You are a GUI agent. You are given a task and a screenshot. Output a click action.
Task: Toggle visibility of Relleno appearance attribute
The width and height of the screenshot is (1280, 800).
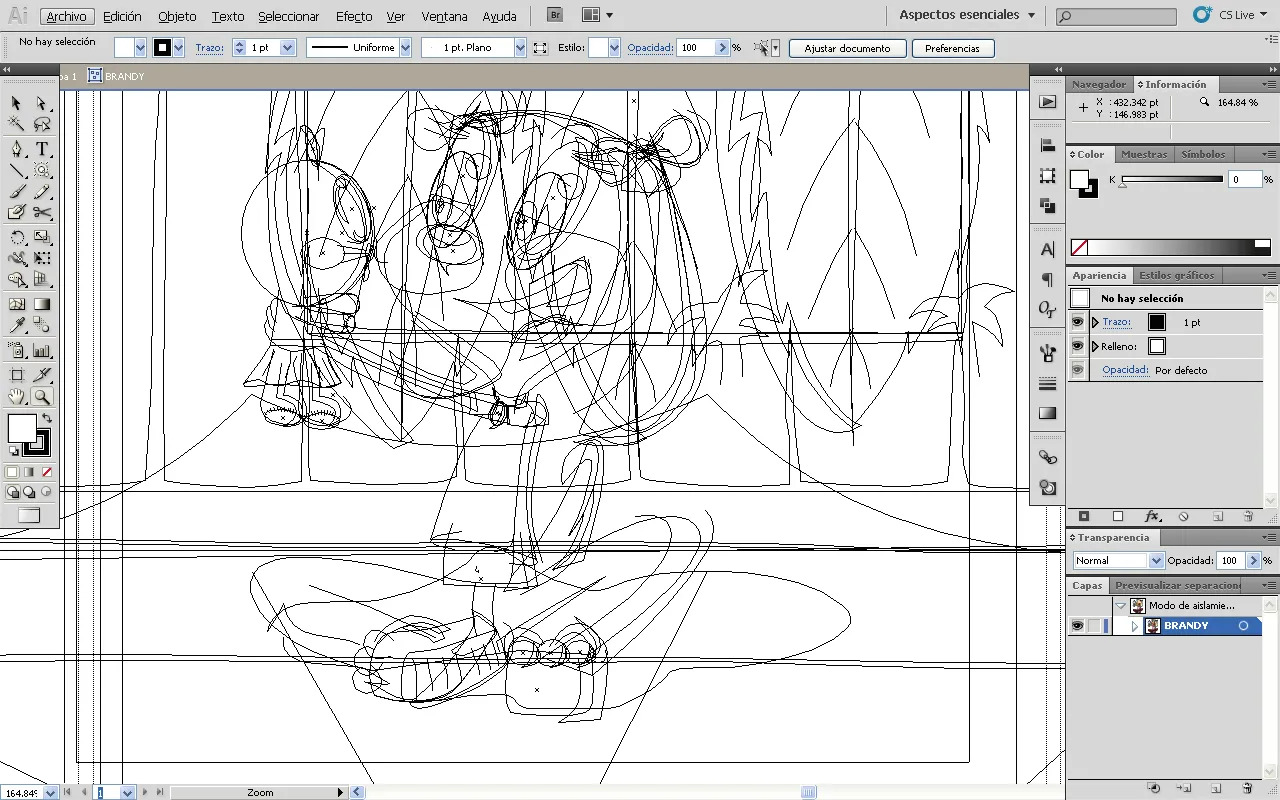[1077, 346]
